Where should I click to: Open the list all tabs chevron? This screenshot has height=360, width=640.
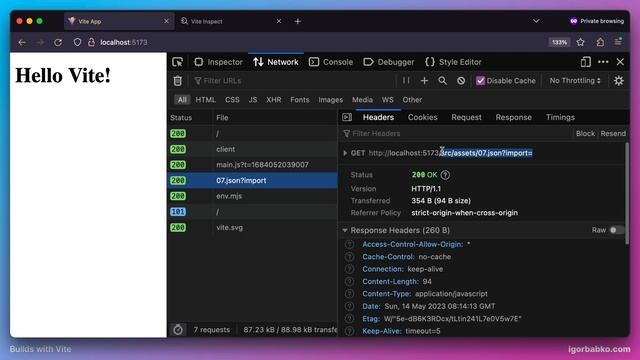click(x=536, y=21)
